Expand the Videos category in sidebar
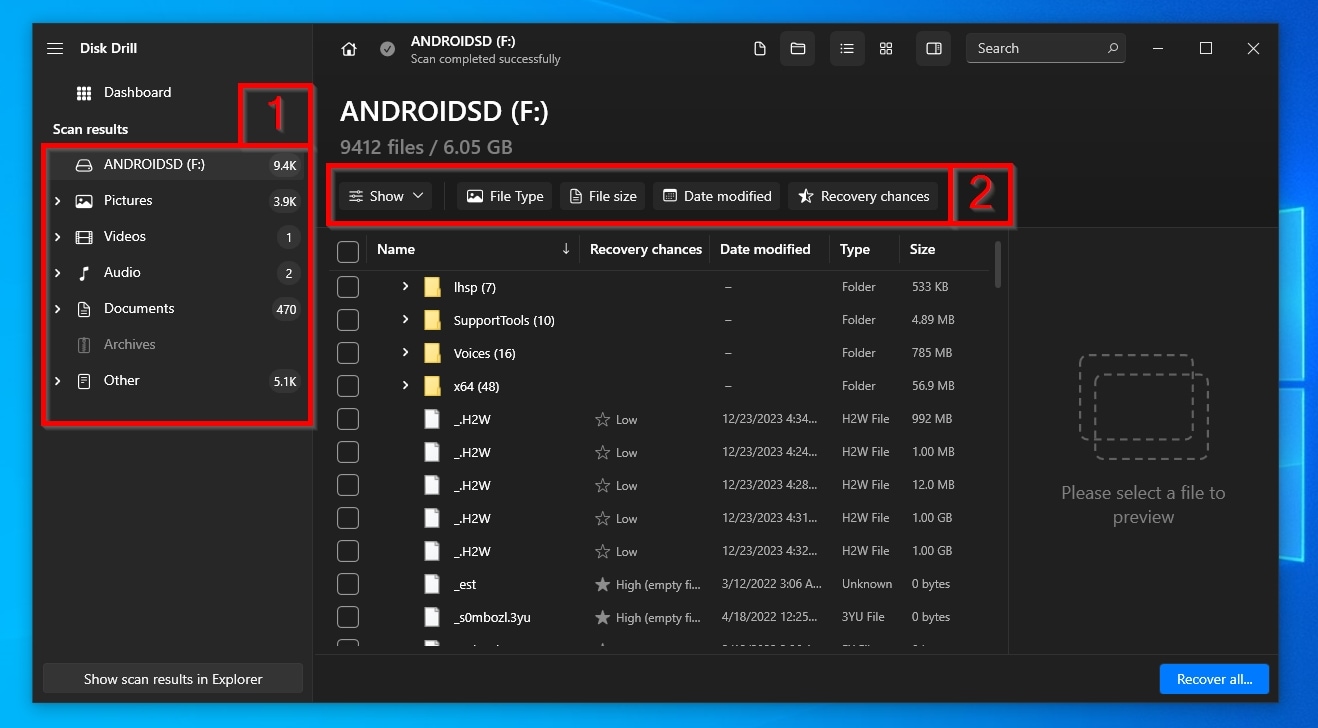The image size is (1318, 728). [x=57, y=237]
